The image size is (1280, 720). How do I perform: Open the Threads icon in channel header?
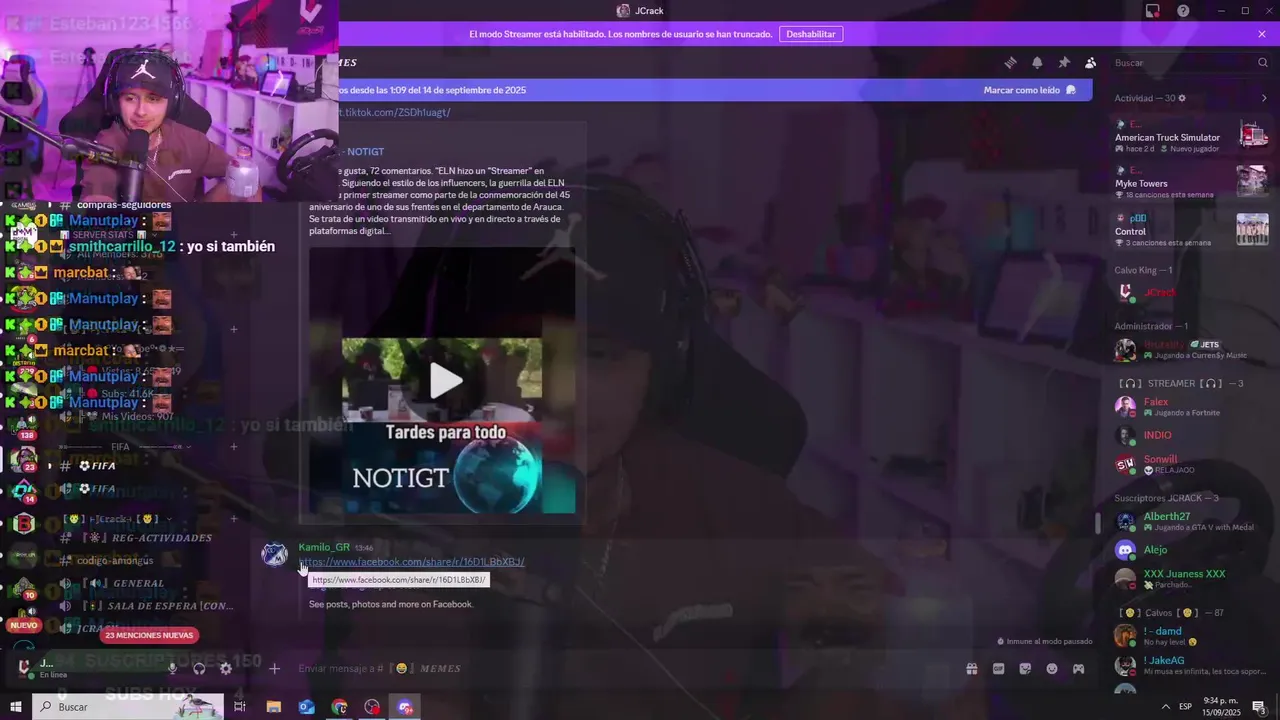coord(1010,63)
